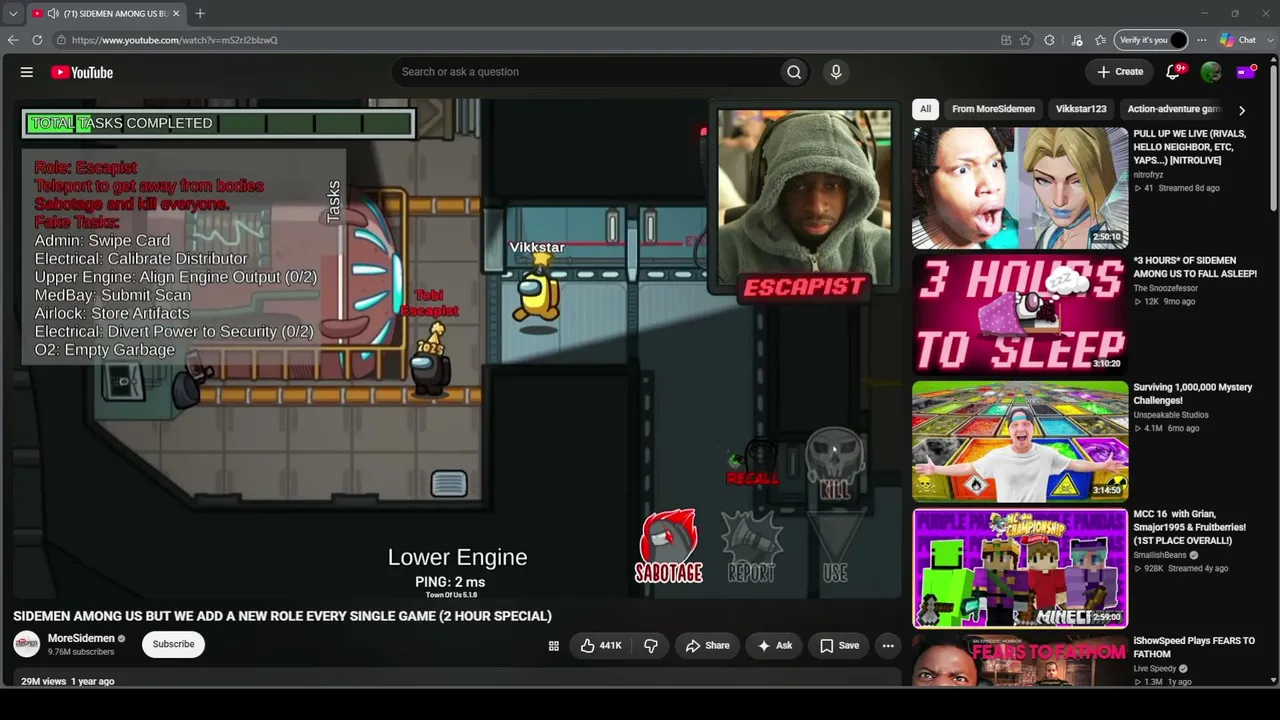Go to the YouTube home logo

[x=82, y=72]
